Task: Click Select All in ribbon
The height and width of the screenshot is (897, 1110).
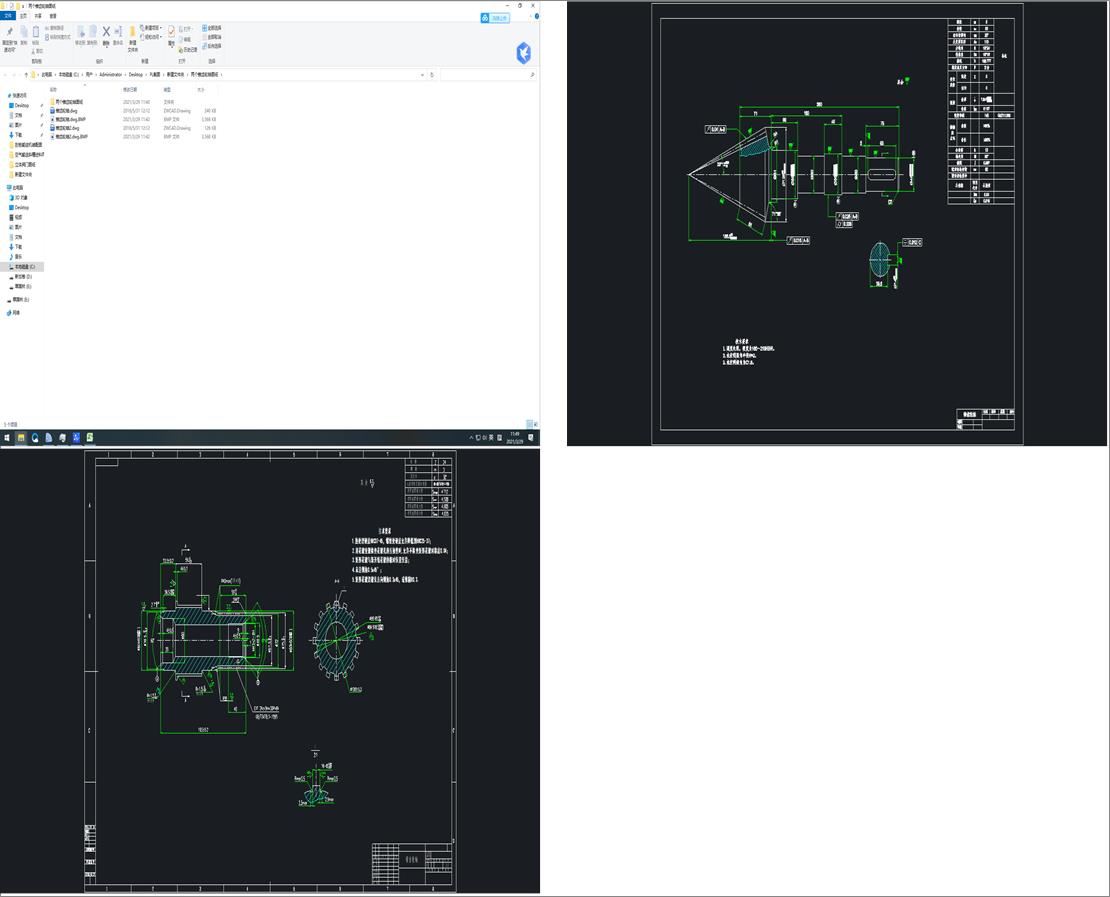Action: pos(211,28)
